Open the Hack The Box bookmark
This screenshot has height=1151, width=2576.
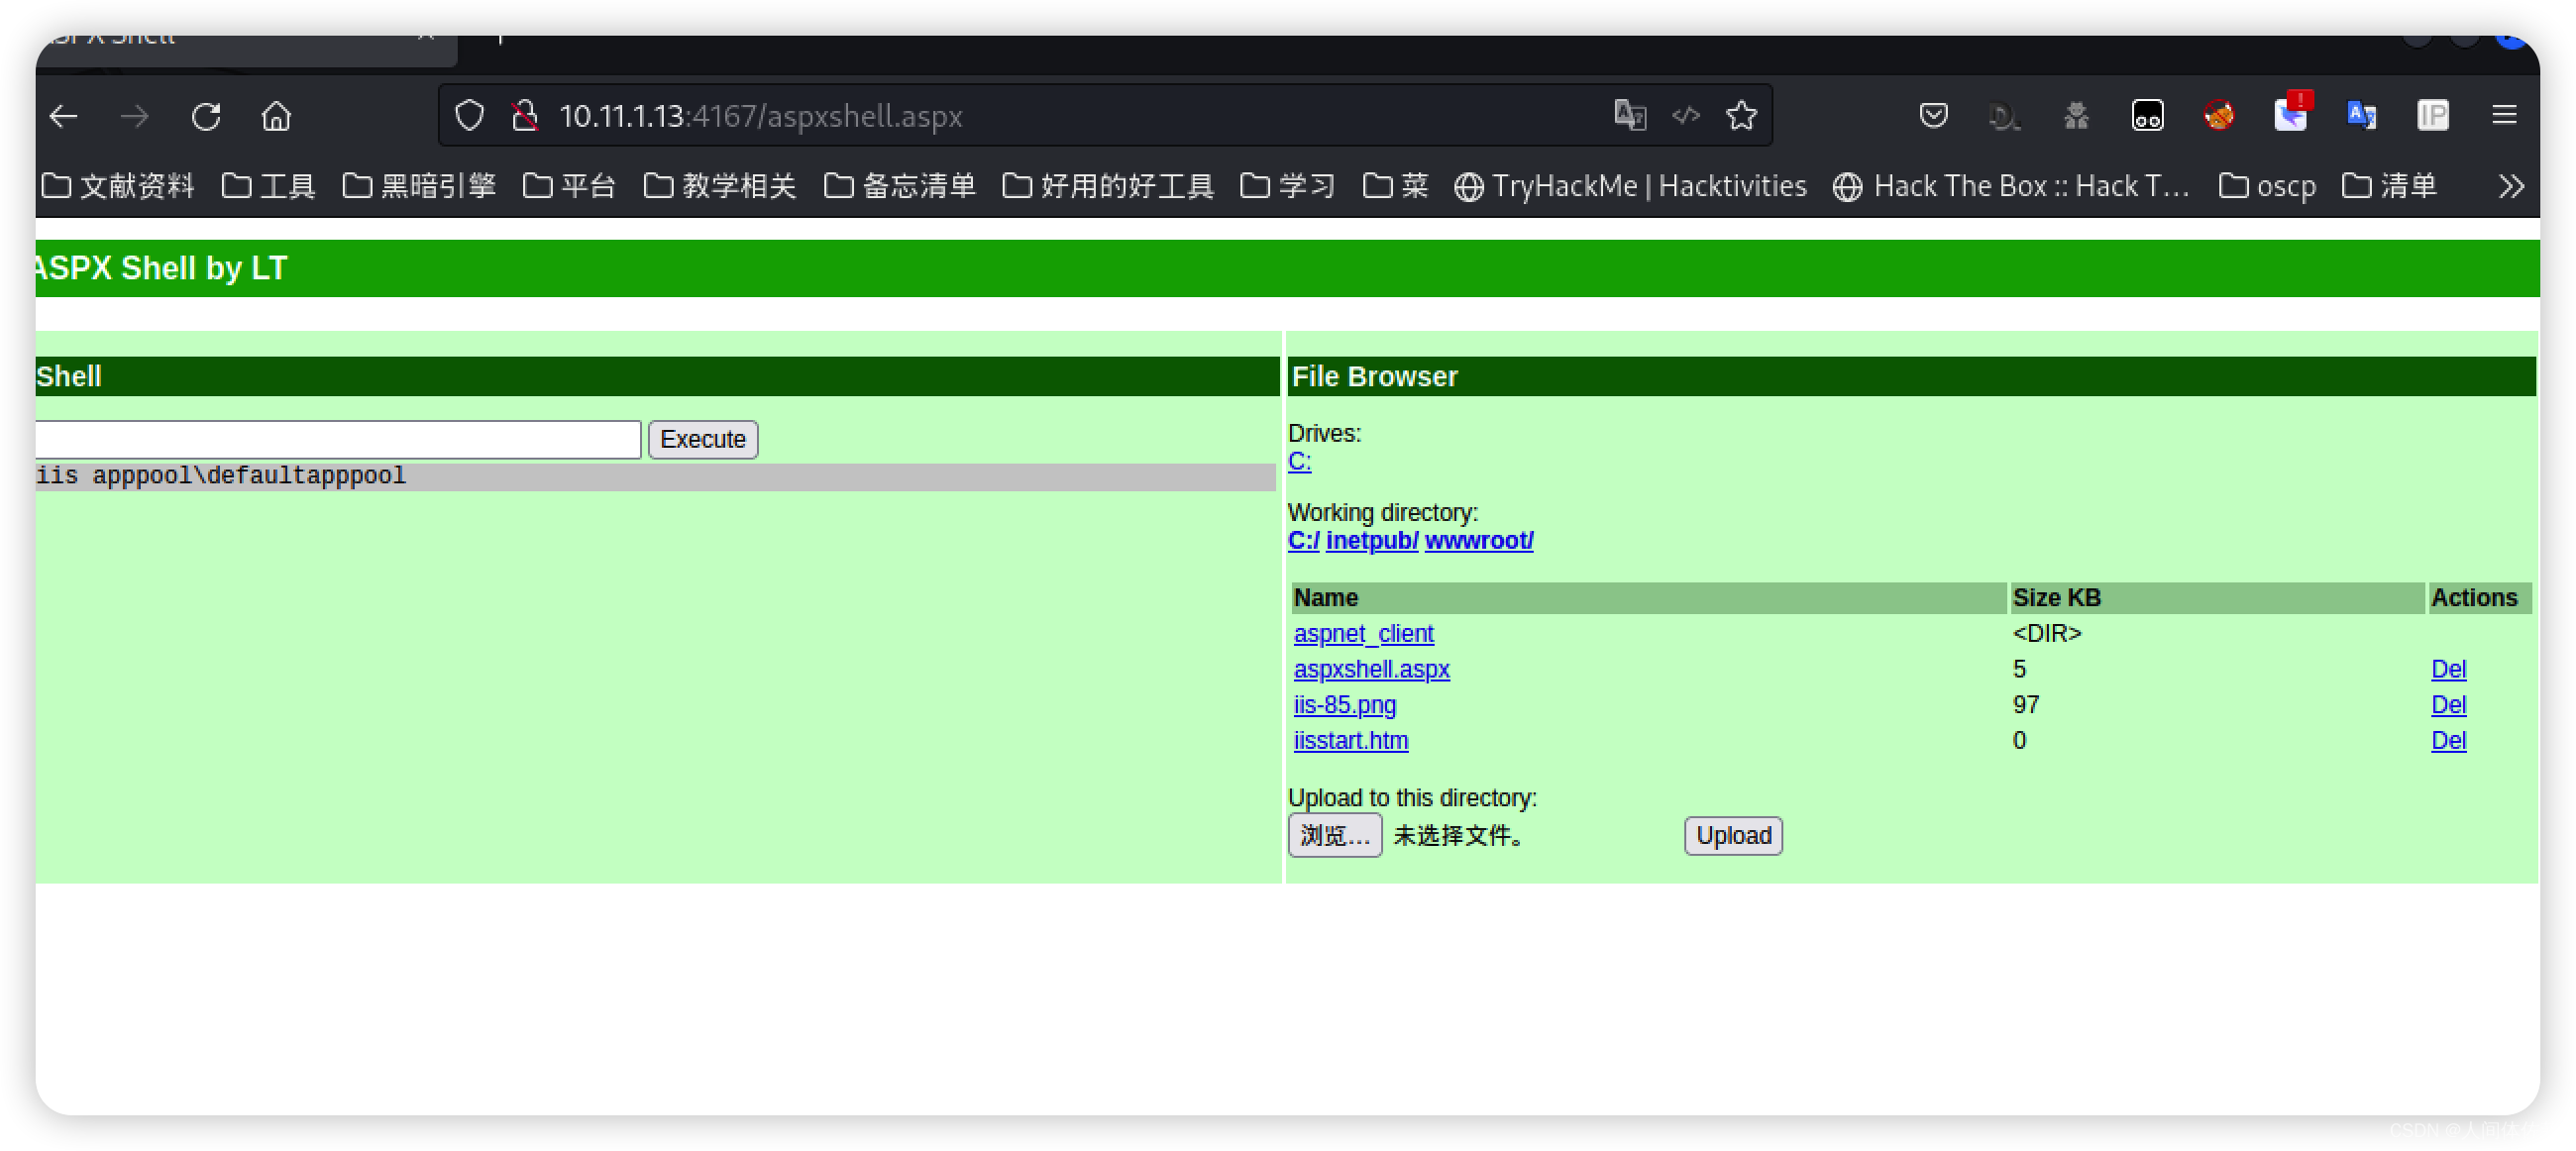pos(2011,186)
